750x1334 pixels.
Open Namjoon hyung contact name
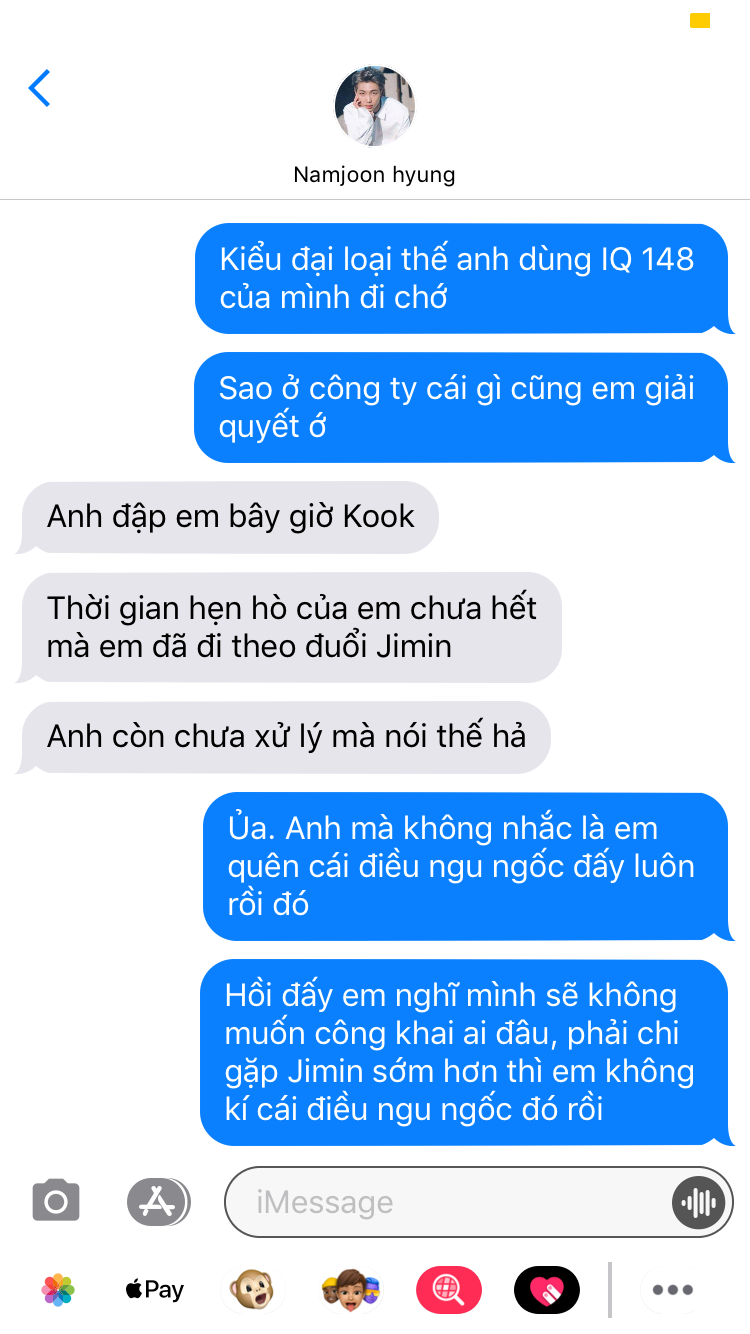tap(374, 174)
